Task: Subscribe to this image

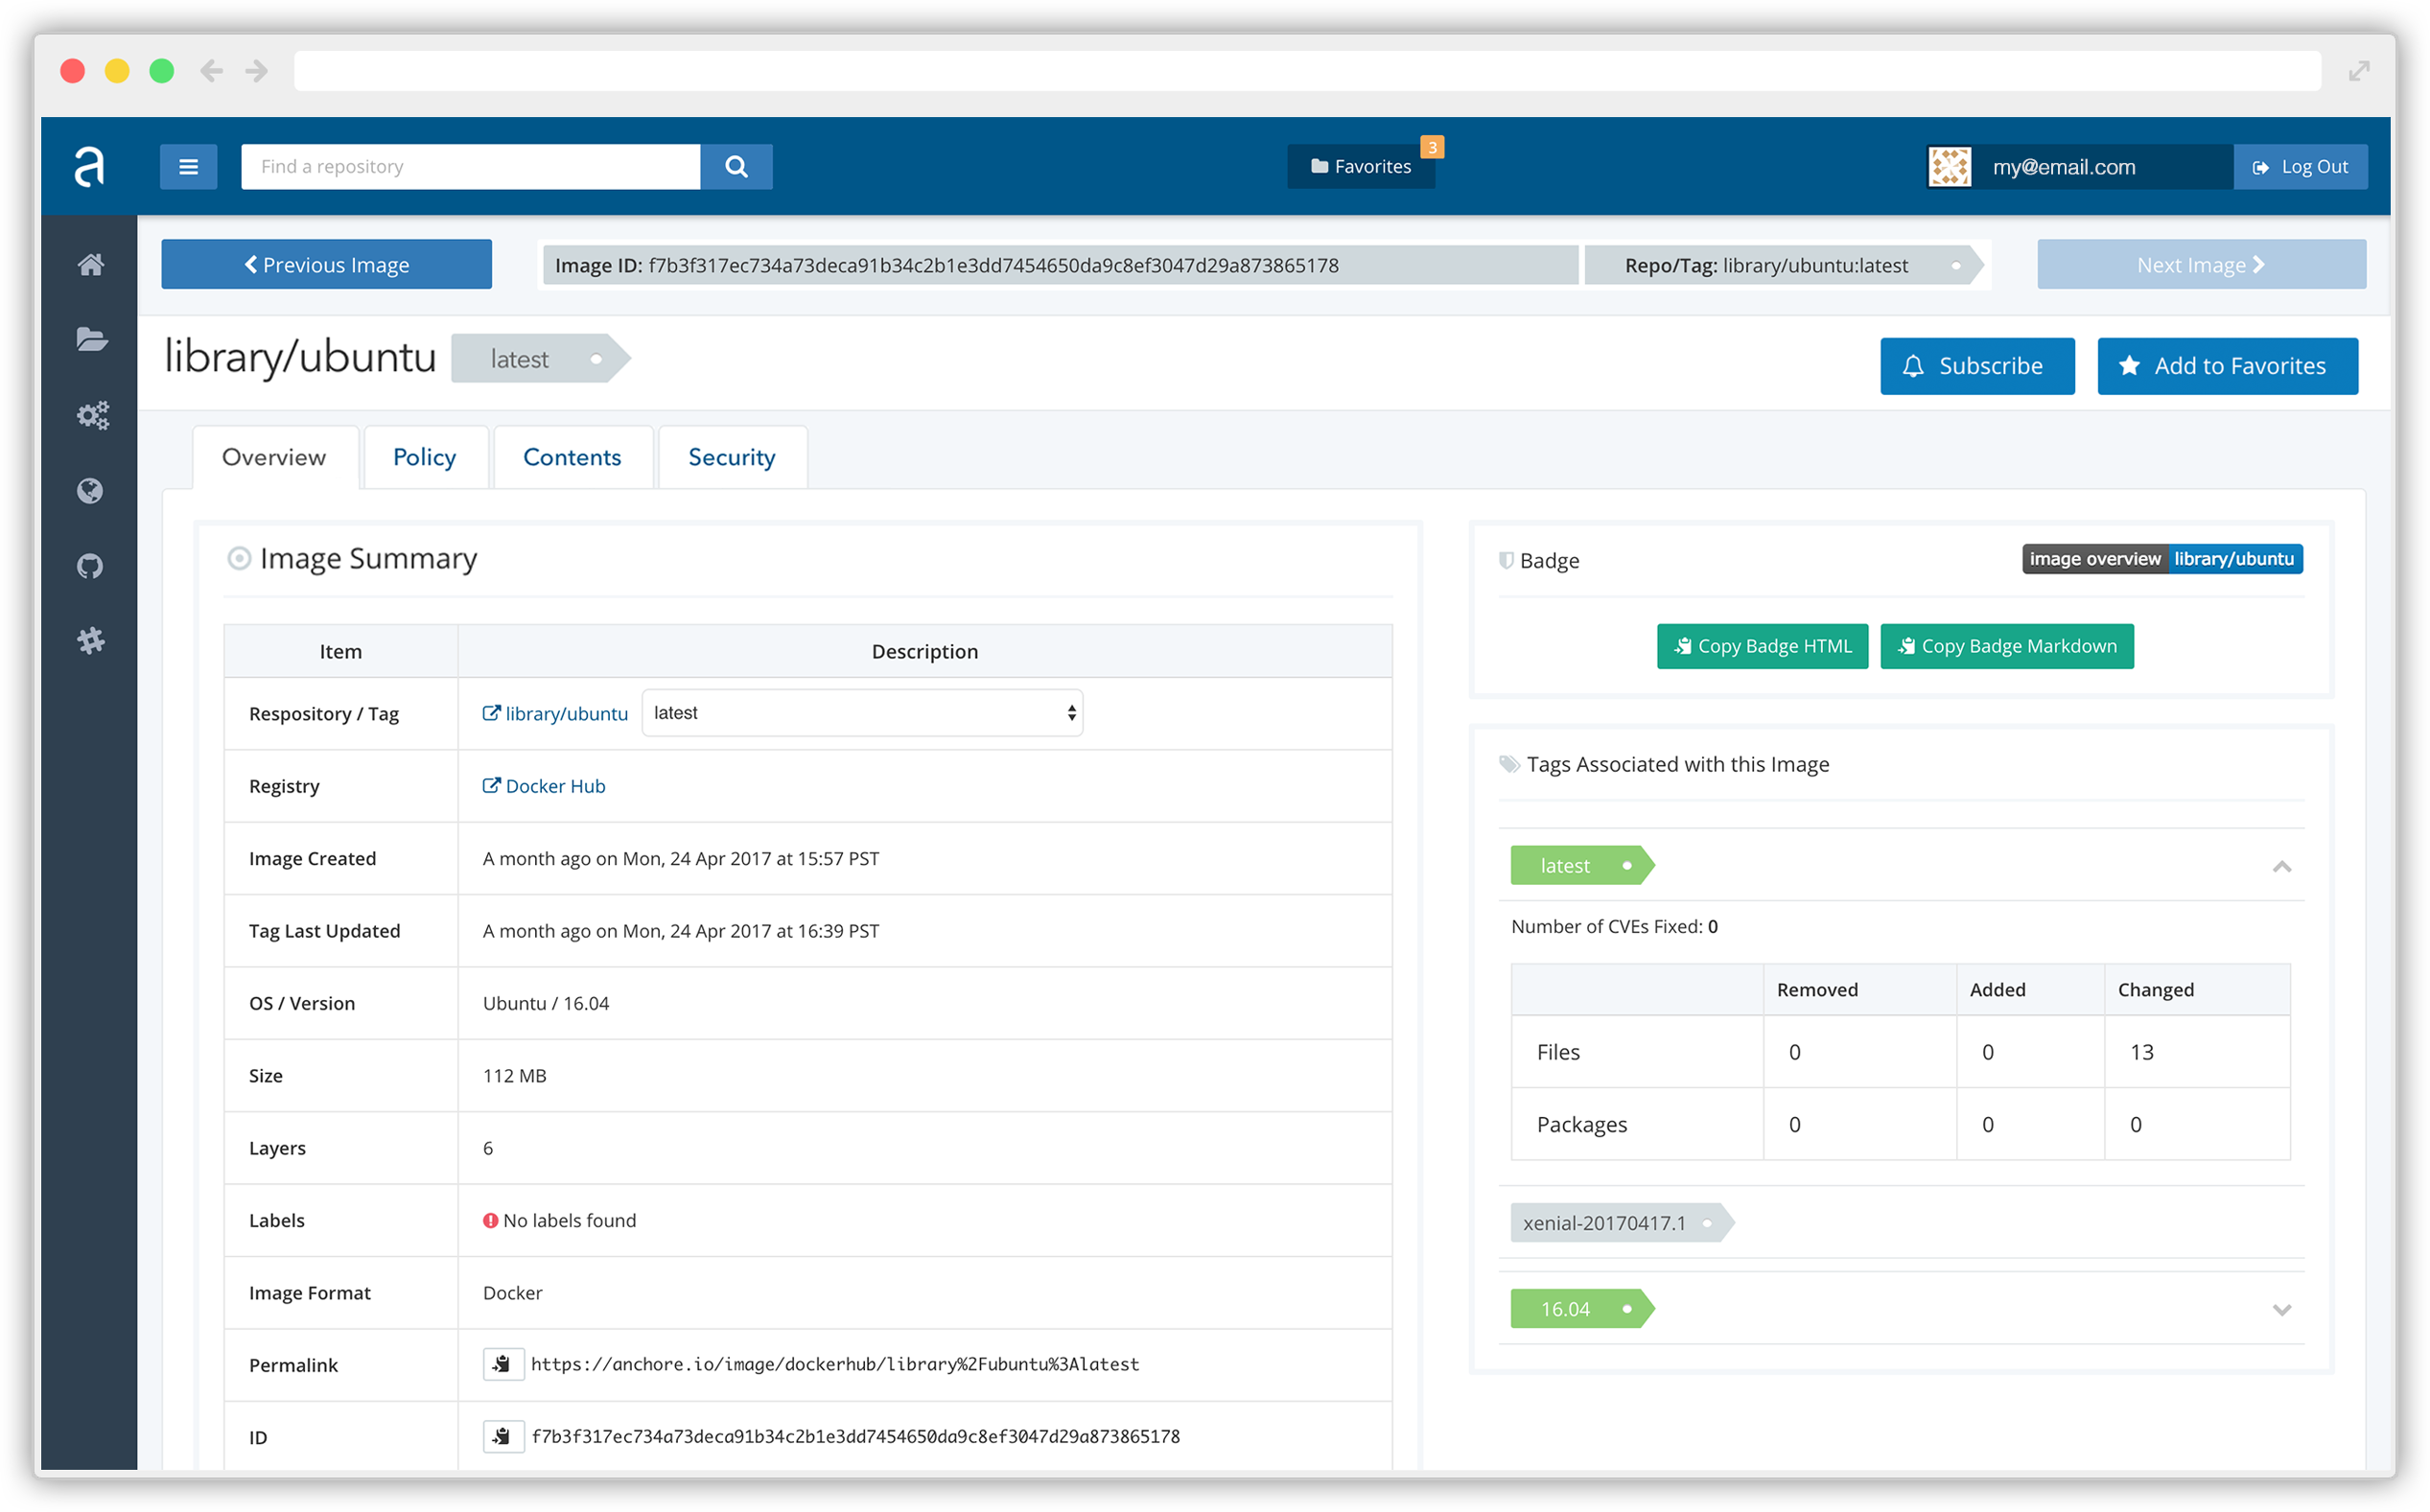Action: (x=1977, y=366)
